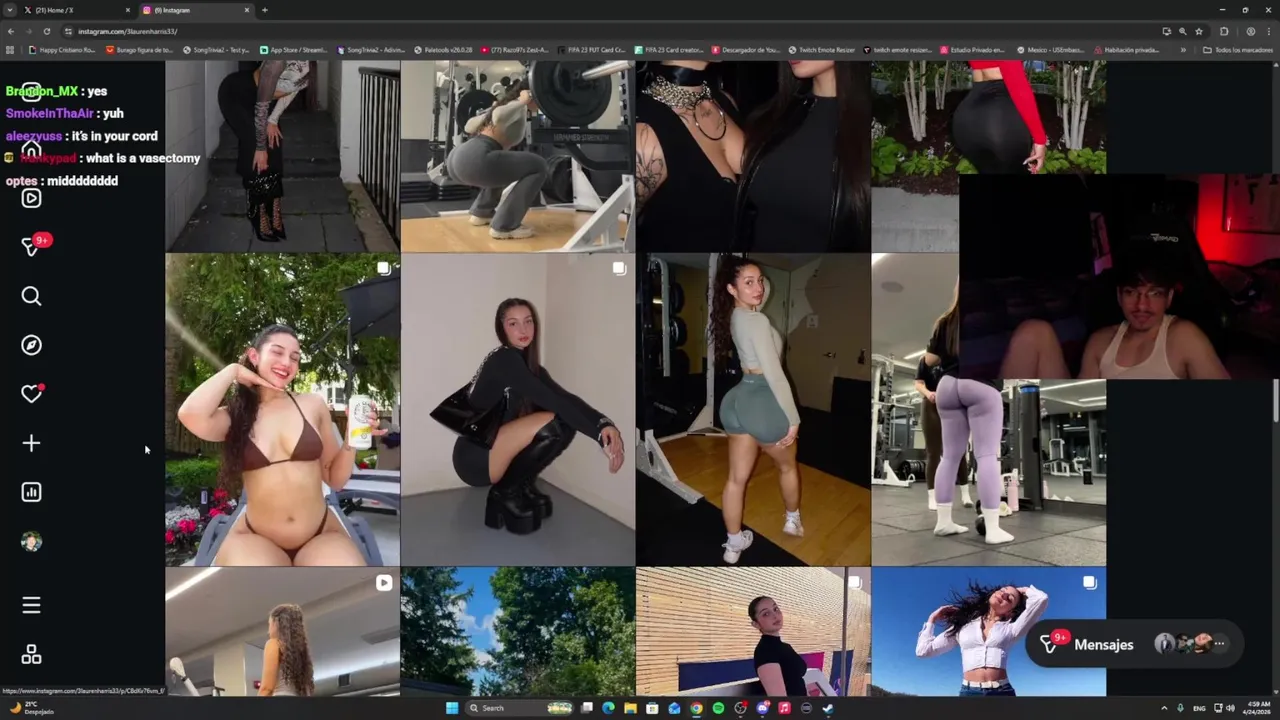
Task: Open the gym post with green shorts
Action: point(752,410)
